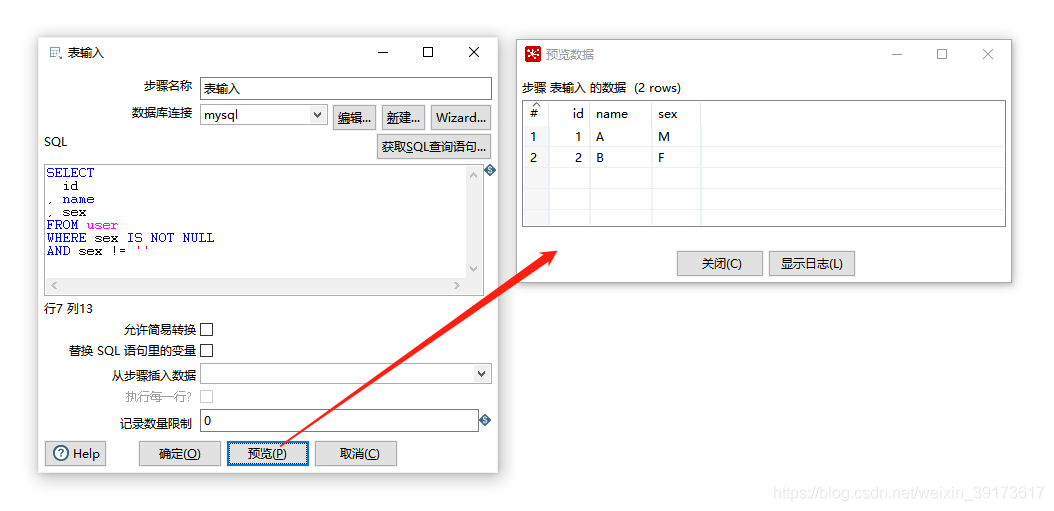
Task: Click the 获取SQL查询语句... button
Action: coord(434,147)
